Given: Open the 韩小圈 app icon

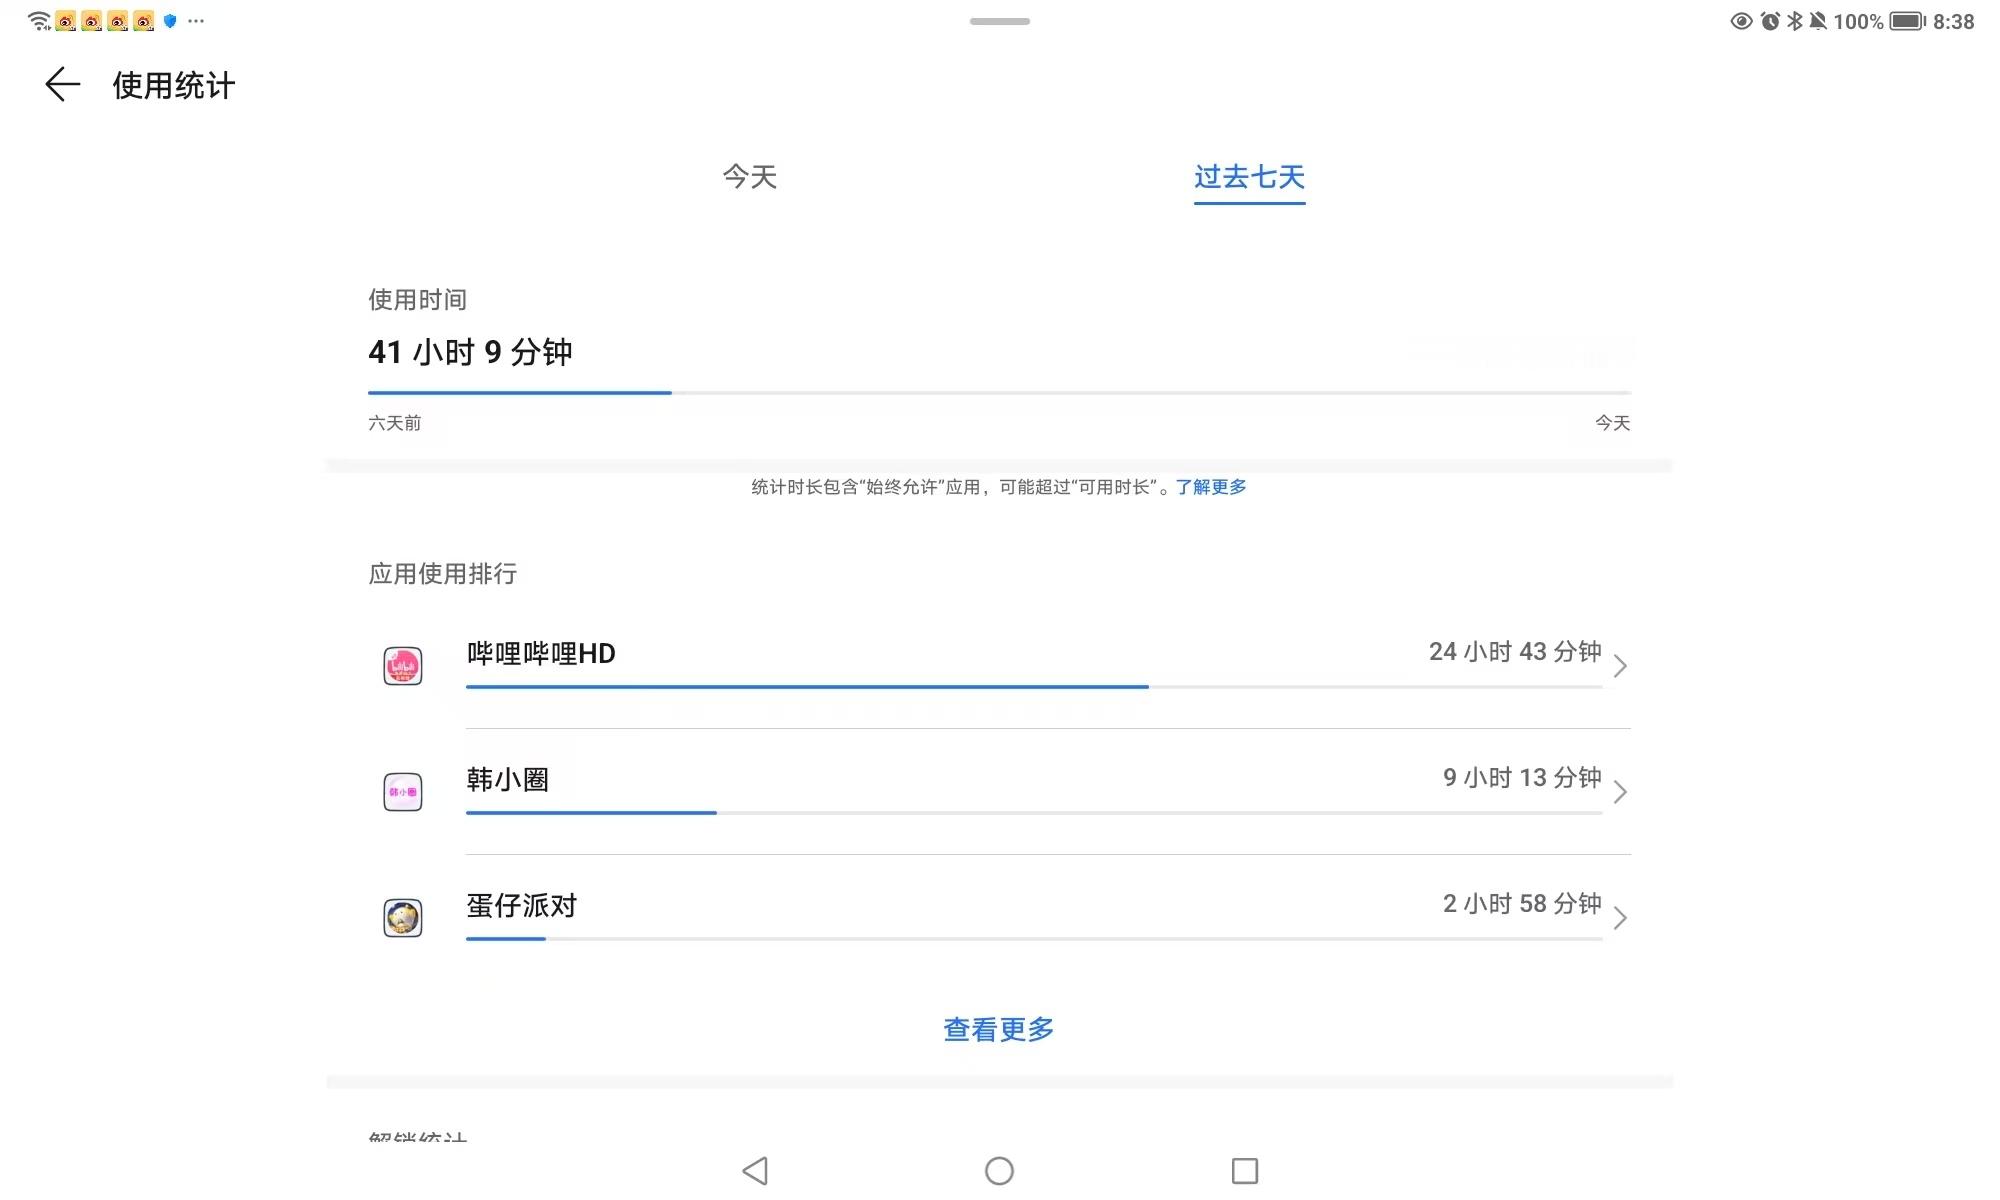Looking at the screenshot, I should pyautogui.click(x=403, y=792).
